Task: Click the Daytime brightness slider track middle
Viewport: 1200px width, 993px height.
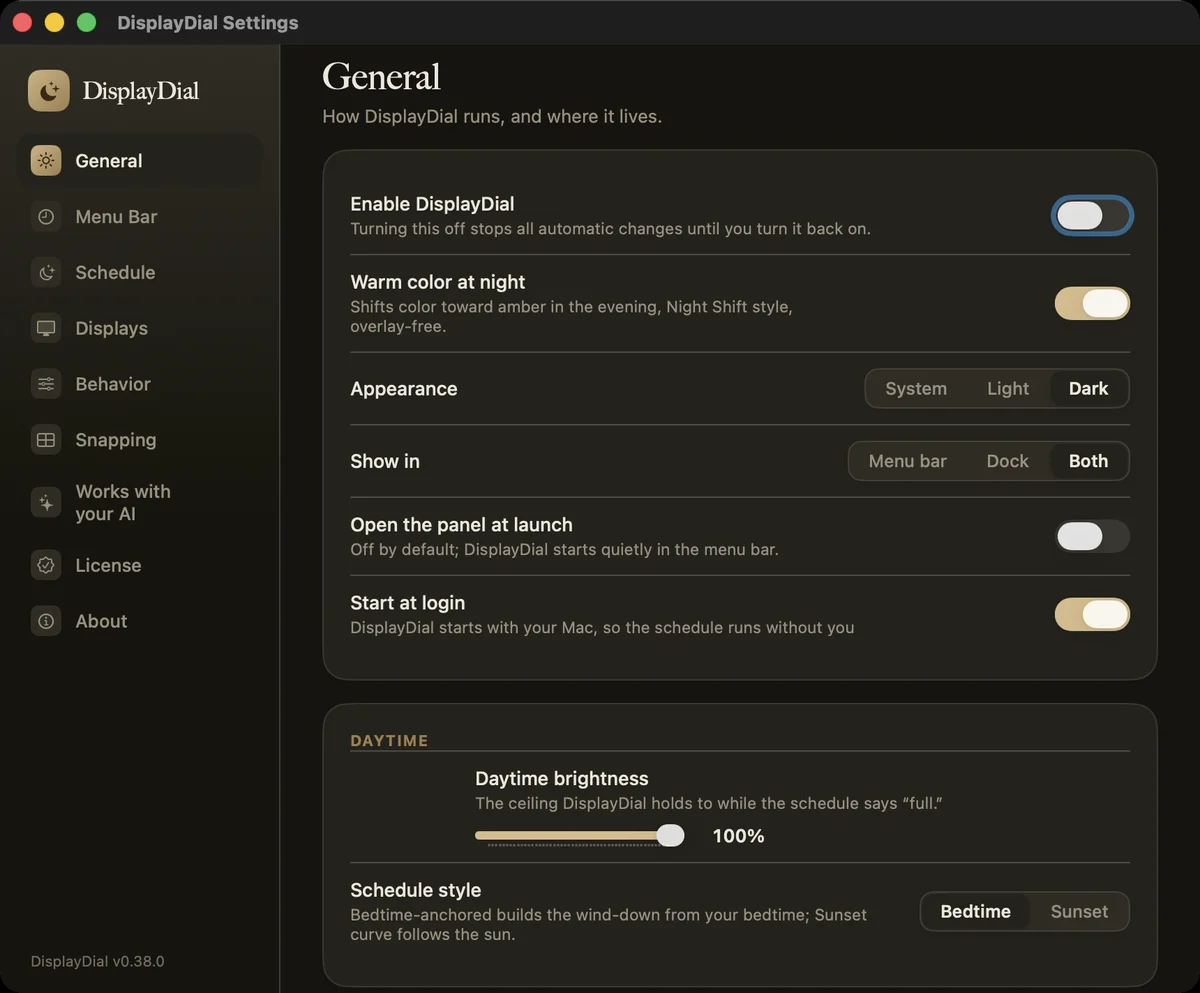Action: 578,835
